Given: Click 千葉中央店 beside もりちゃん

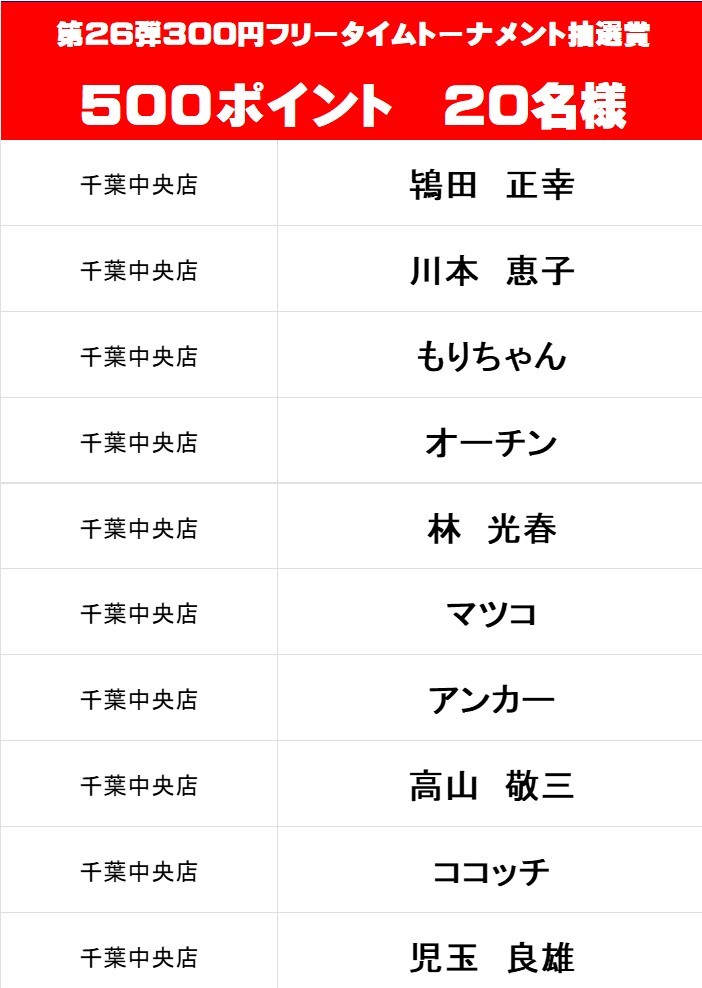Looking at the screenshot, I should [x=139, y=357].
